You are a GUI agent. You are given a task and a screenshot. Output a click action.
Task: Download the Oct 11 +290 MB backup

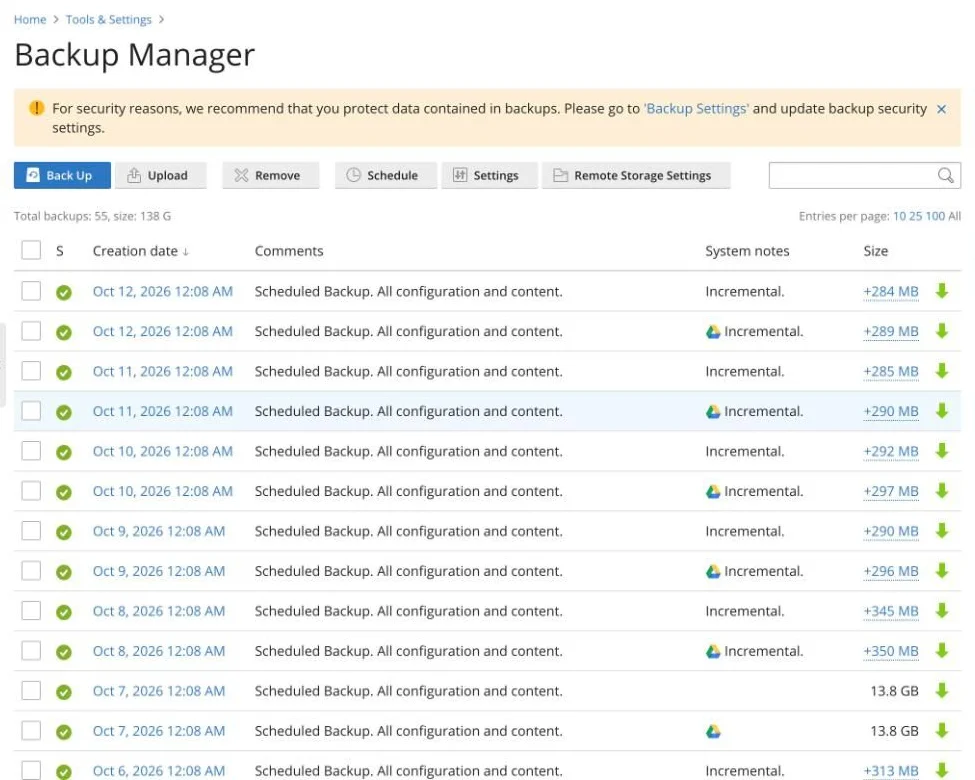click(x=942, y=411)
